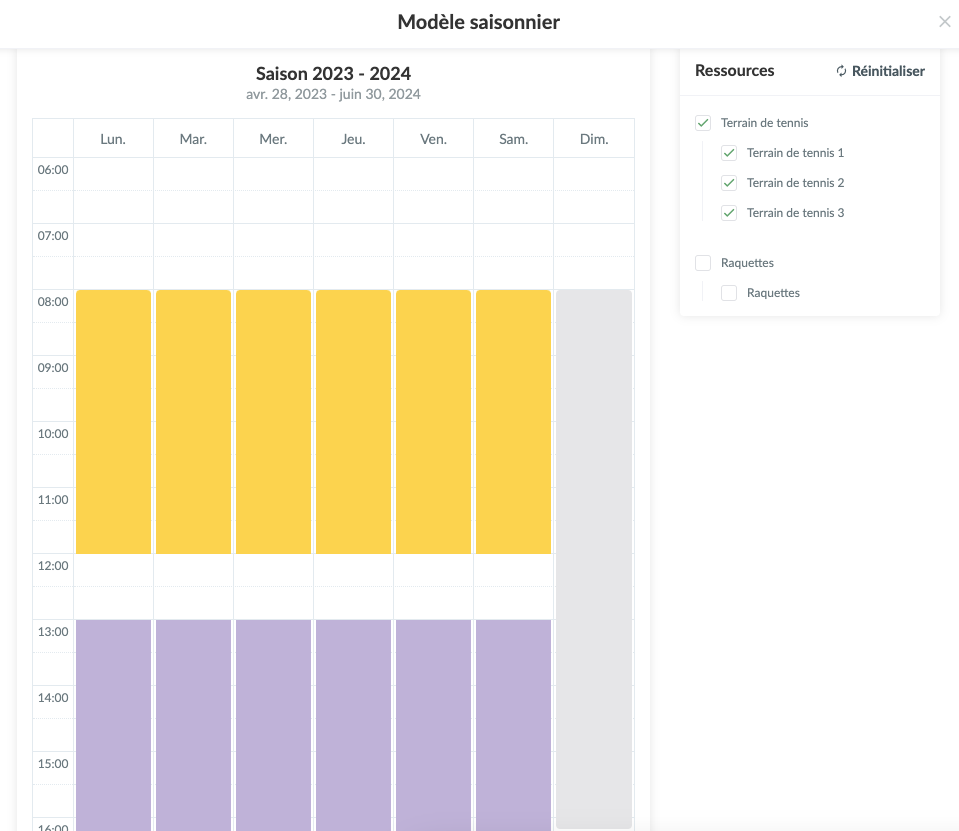This screenshot has width=959, height=831.
Task: Click the 13:00 time label
Action: [53, 632]
